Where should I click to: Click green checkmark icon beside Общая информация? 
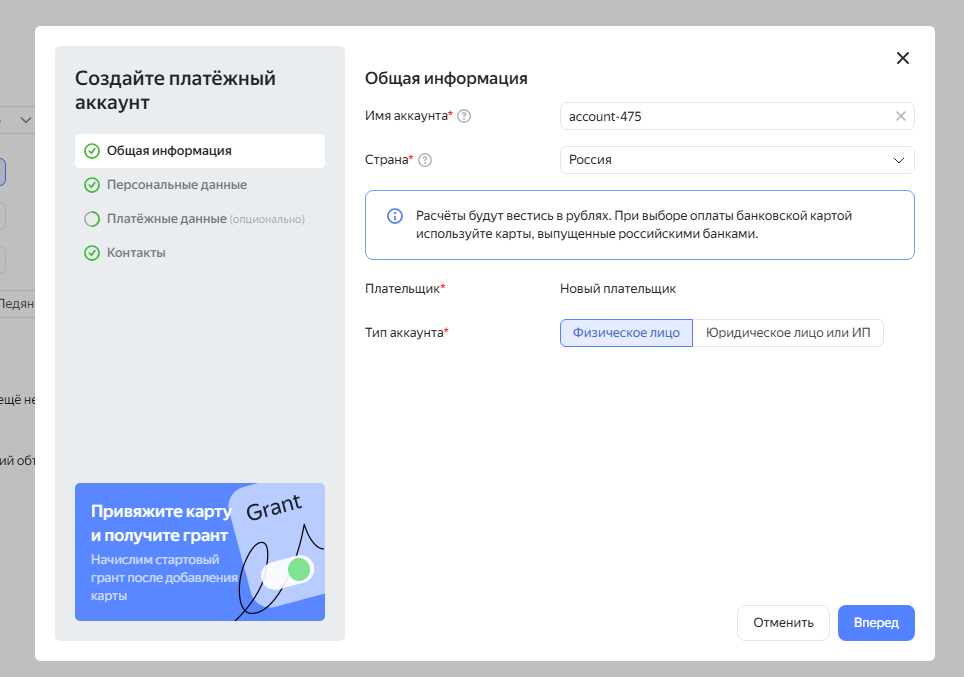92,151
